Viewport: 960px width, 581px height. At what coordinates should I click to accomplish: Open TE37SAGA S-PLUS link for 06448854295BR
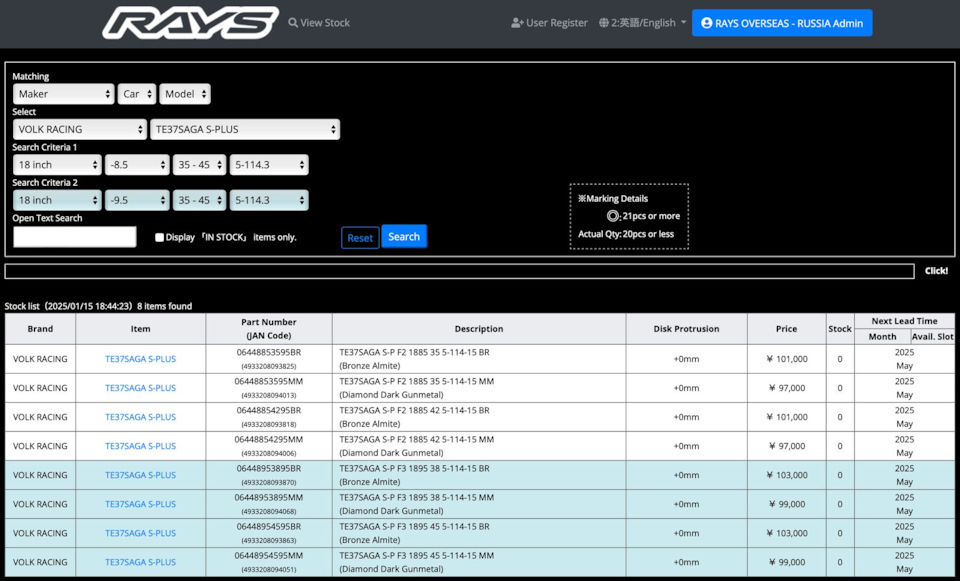tap(140, 417)
